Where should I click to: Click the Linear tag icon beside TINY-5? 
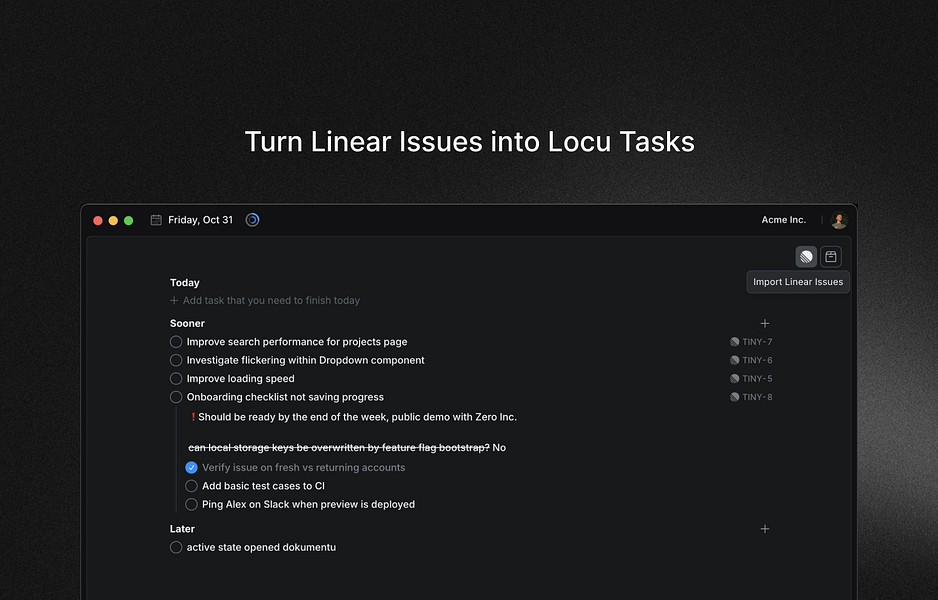click(736, 378)
